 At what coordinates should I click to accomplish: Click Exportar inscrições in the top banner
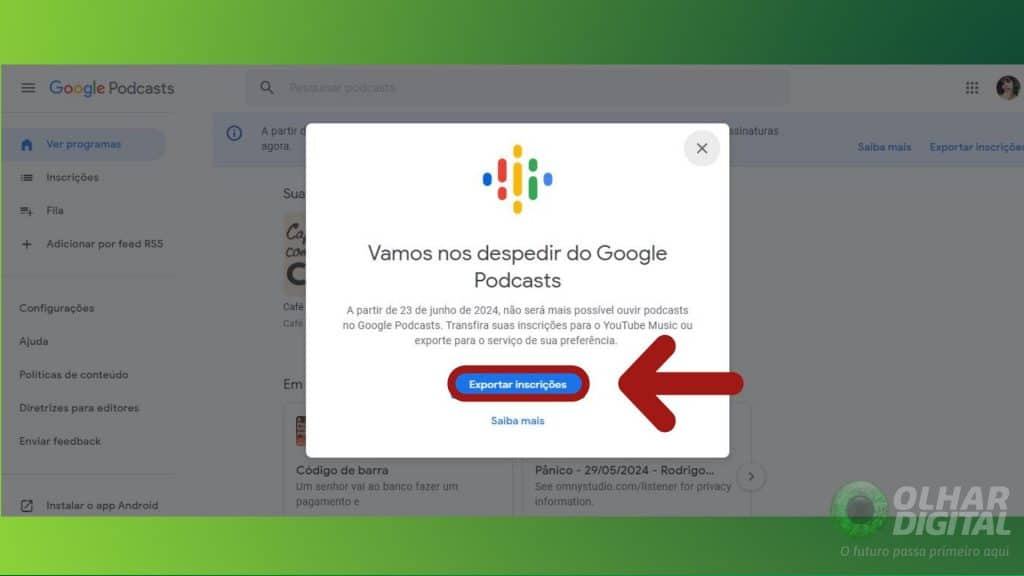[x=976, y=147]
